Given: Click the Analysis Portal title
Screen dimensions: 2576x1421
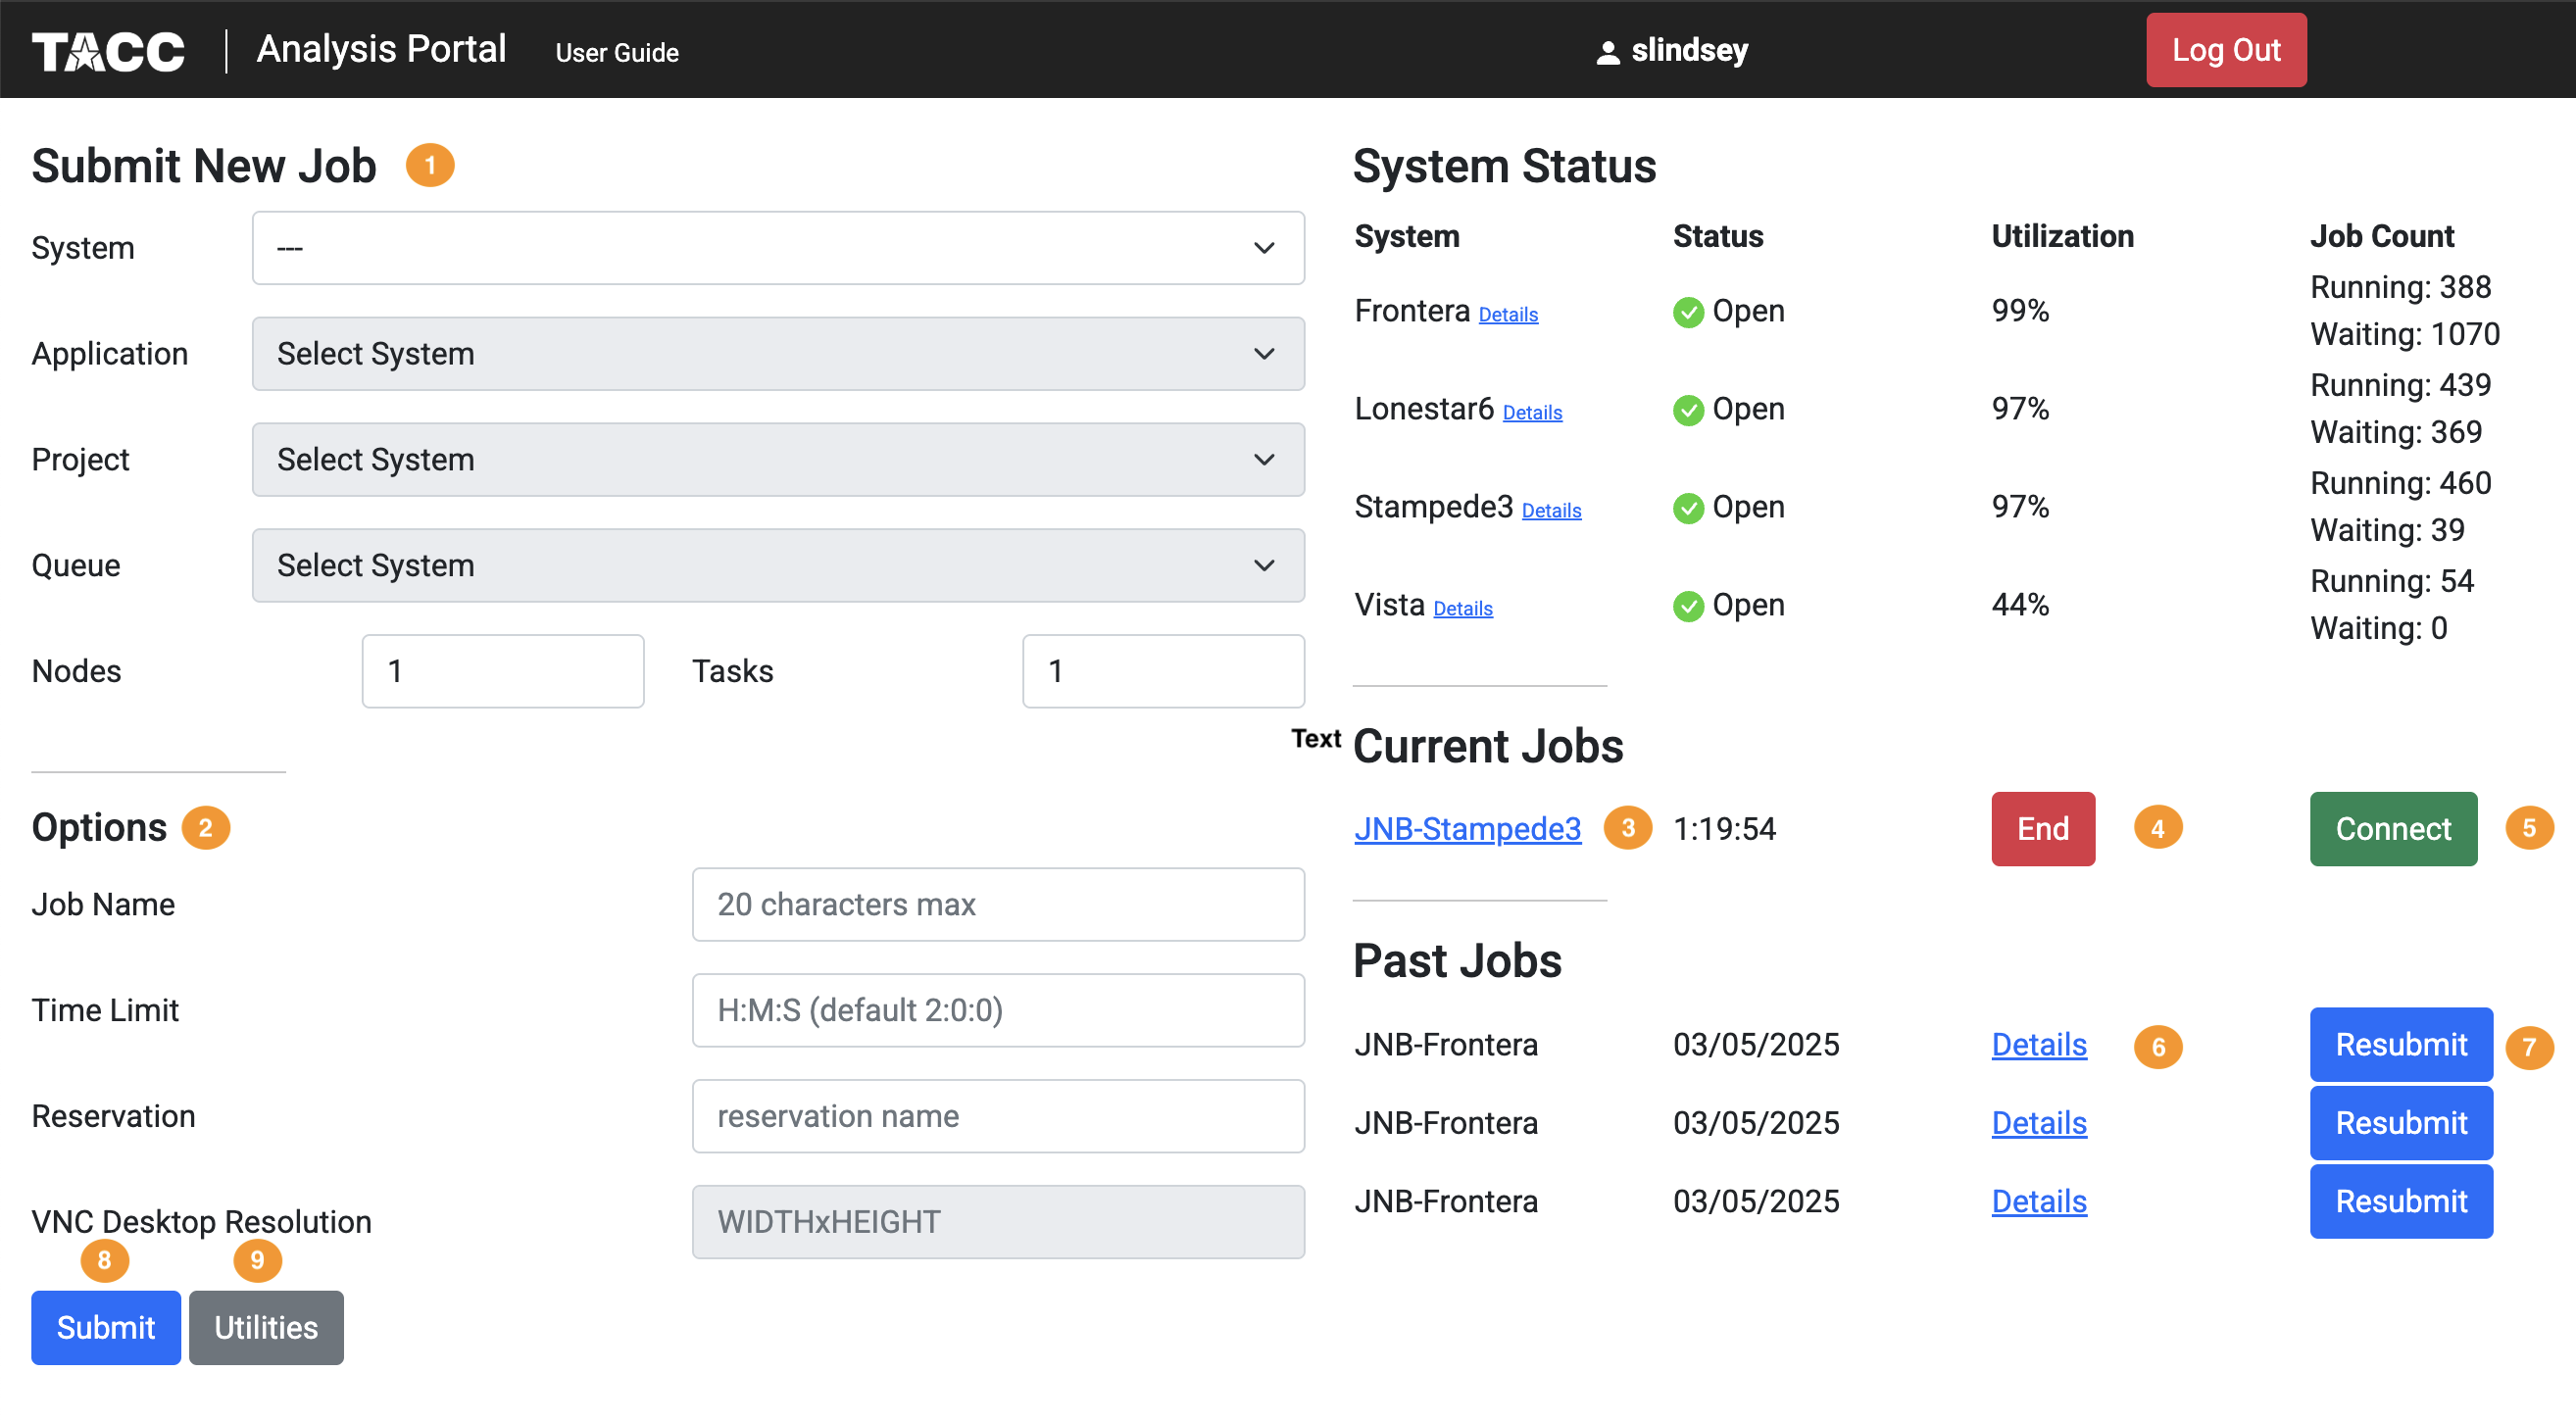Looking at the screenshot, I should coord(381,49).
